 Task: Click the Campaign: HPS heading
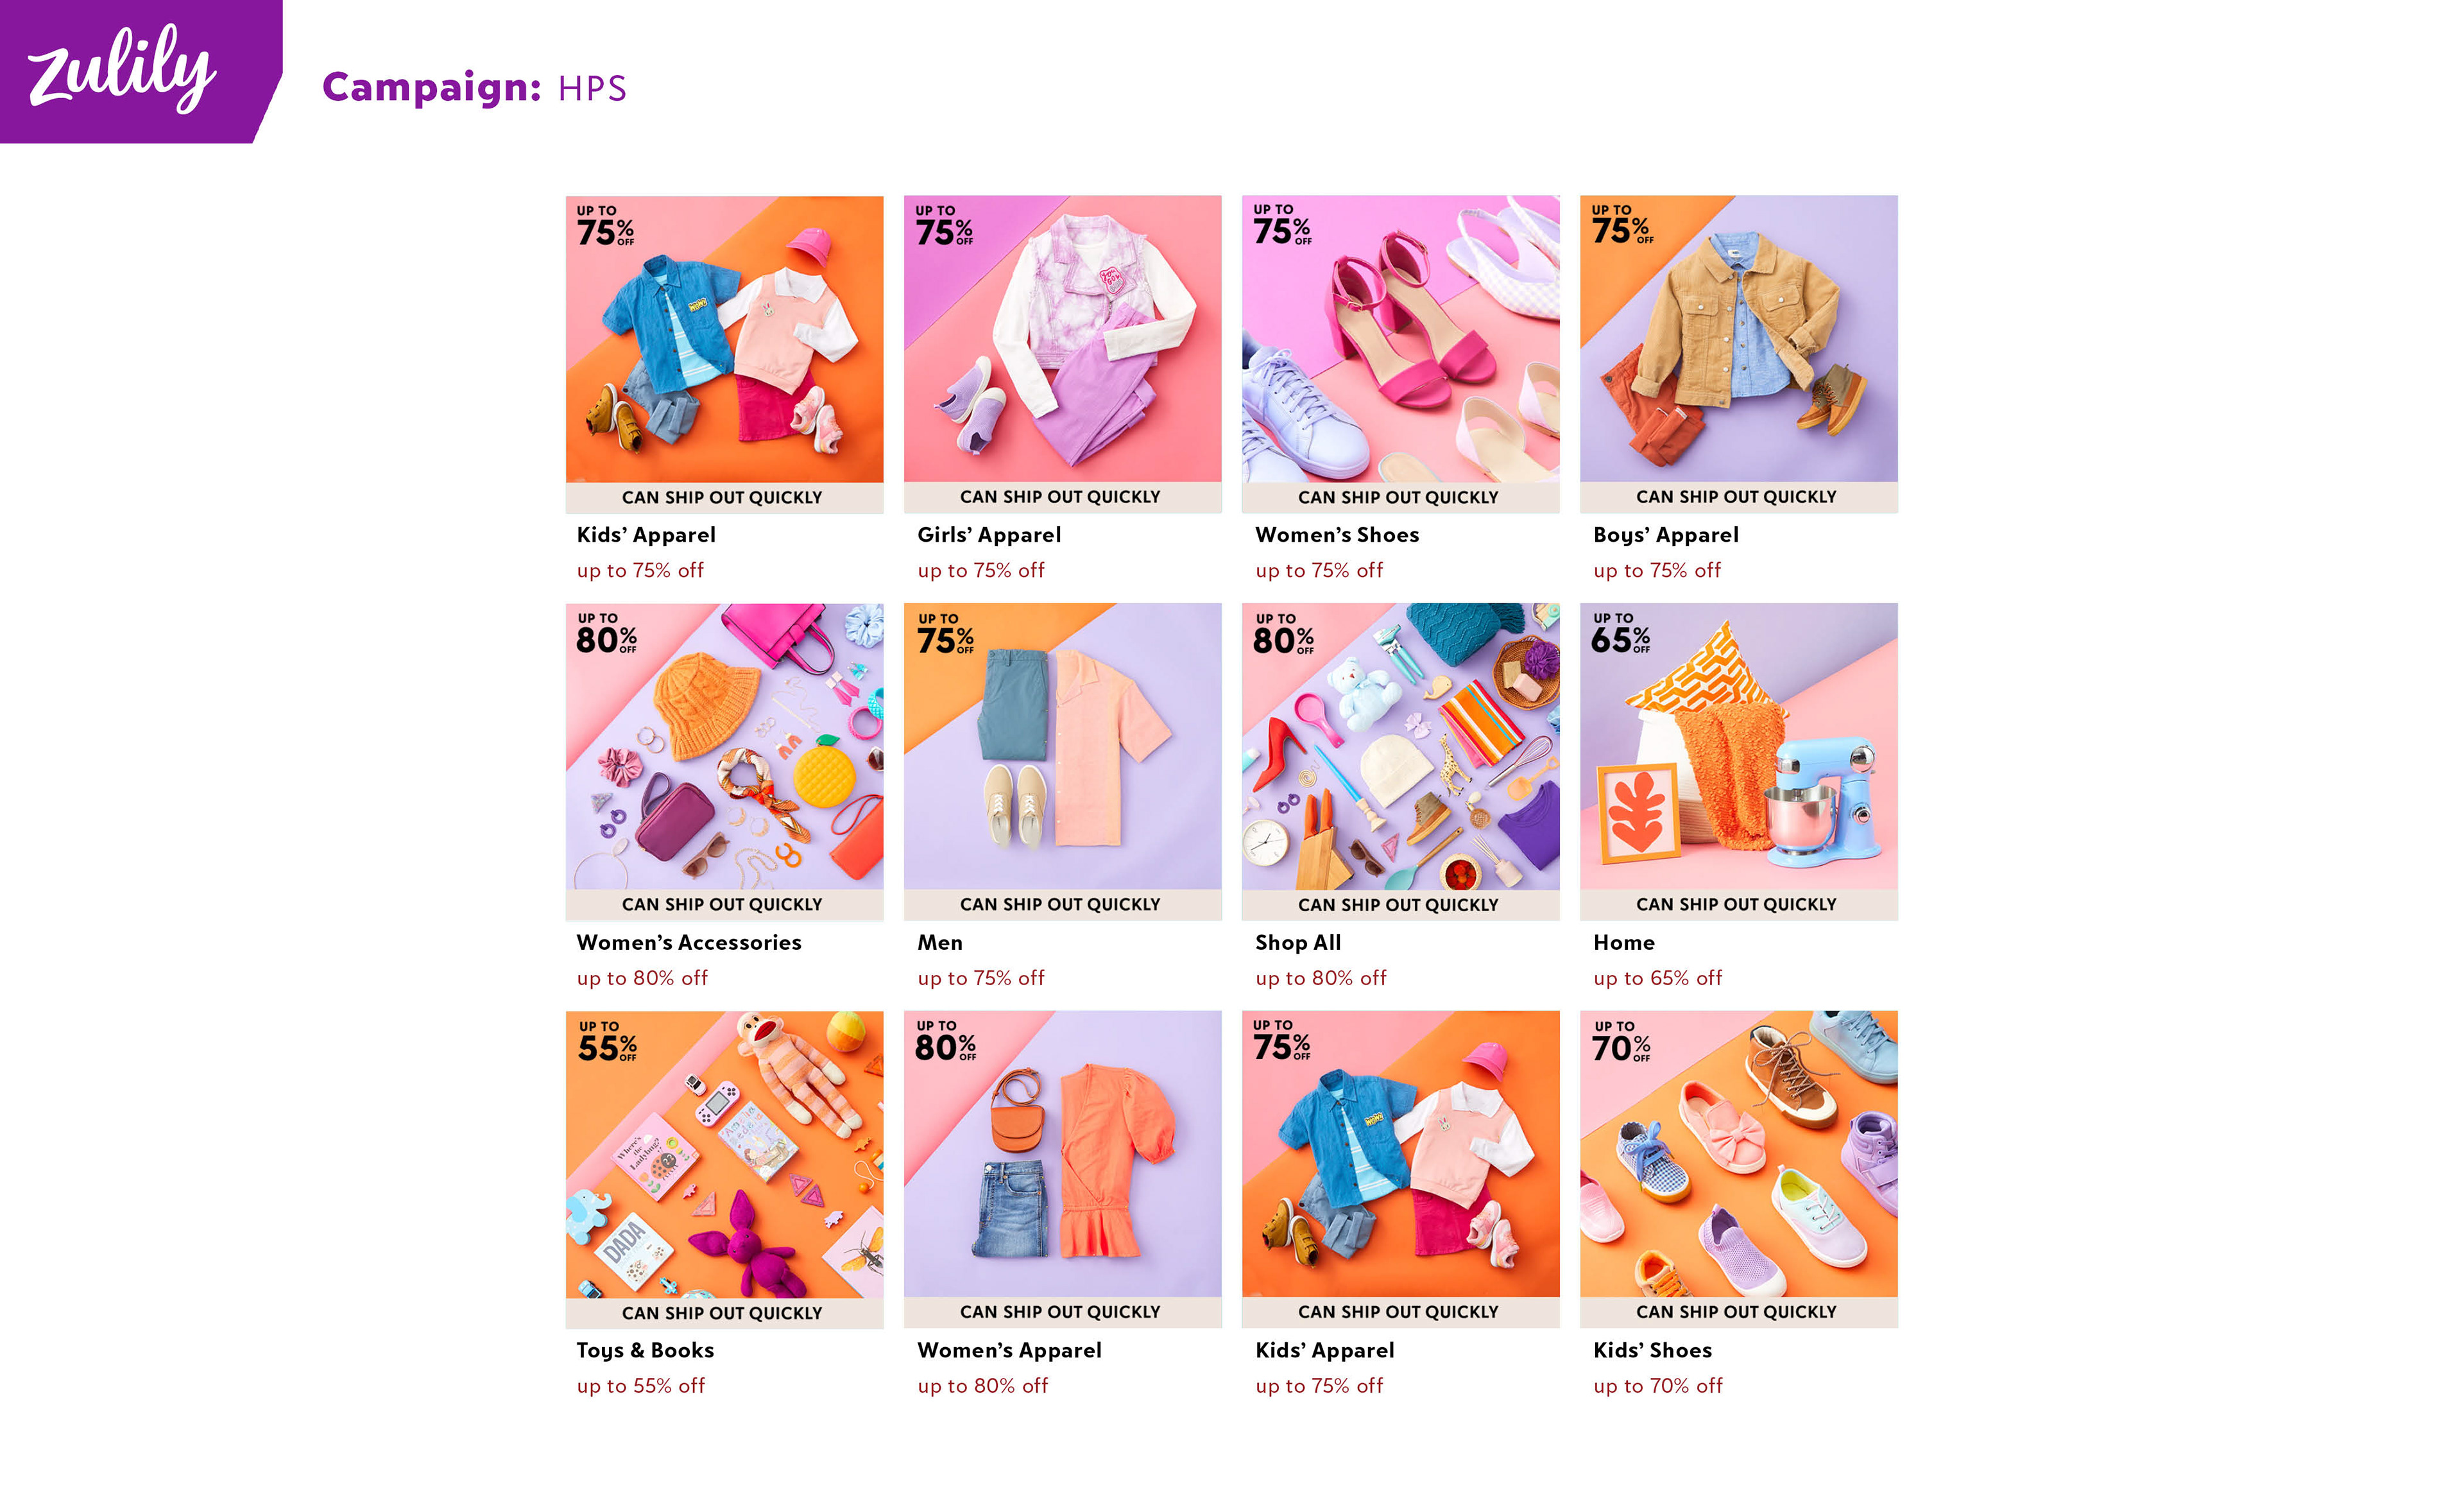click(x=474, y=88)
